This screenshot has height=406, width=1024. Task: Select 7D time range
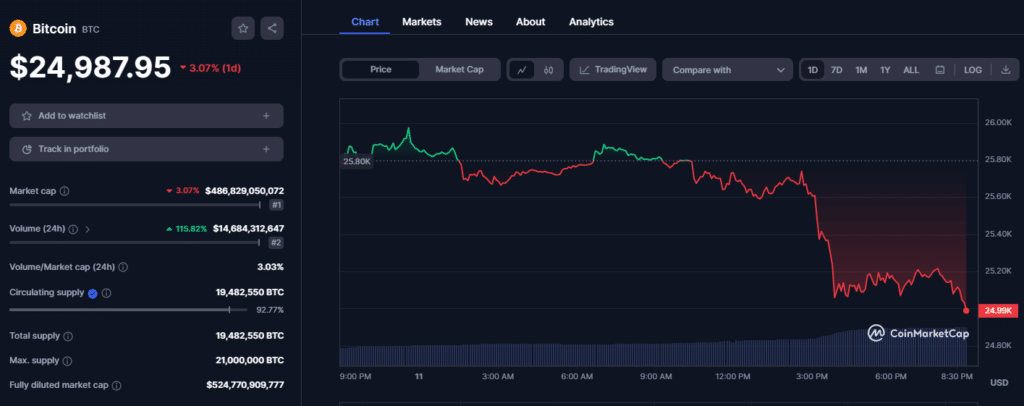tap(836, 70)
